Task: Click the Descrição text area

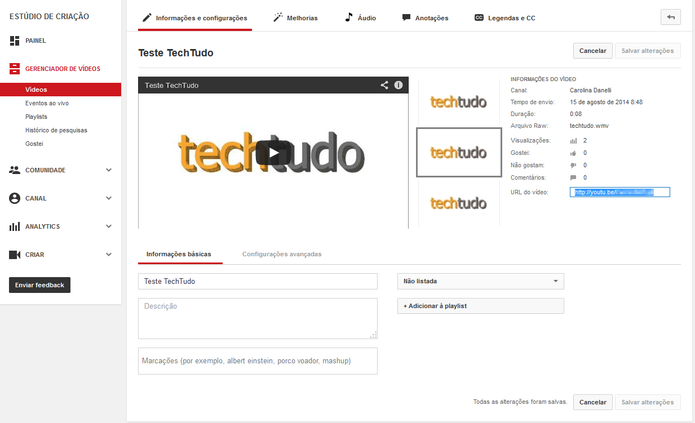Action: pyautogui.click(x=258, y=318)
